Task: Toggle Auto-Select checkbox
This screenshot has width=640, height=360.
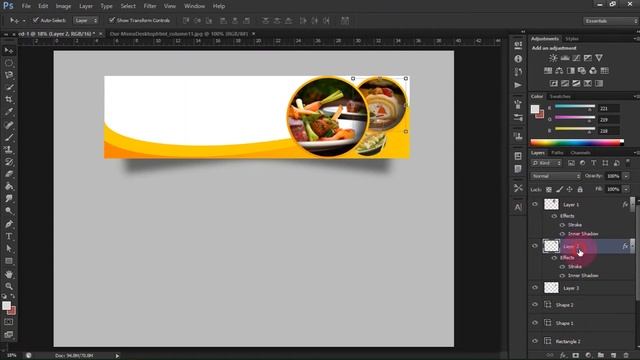Action: click(x=36, y=20)
